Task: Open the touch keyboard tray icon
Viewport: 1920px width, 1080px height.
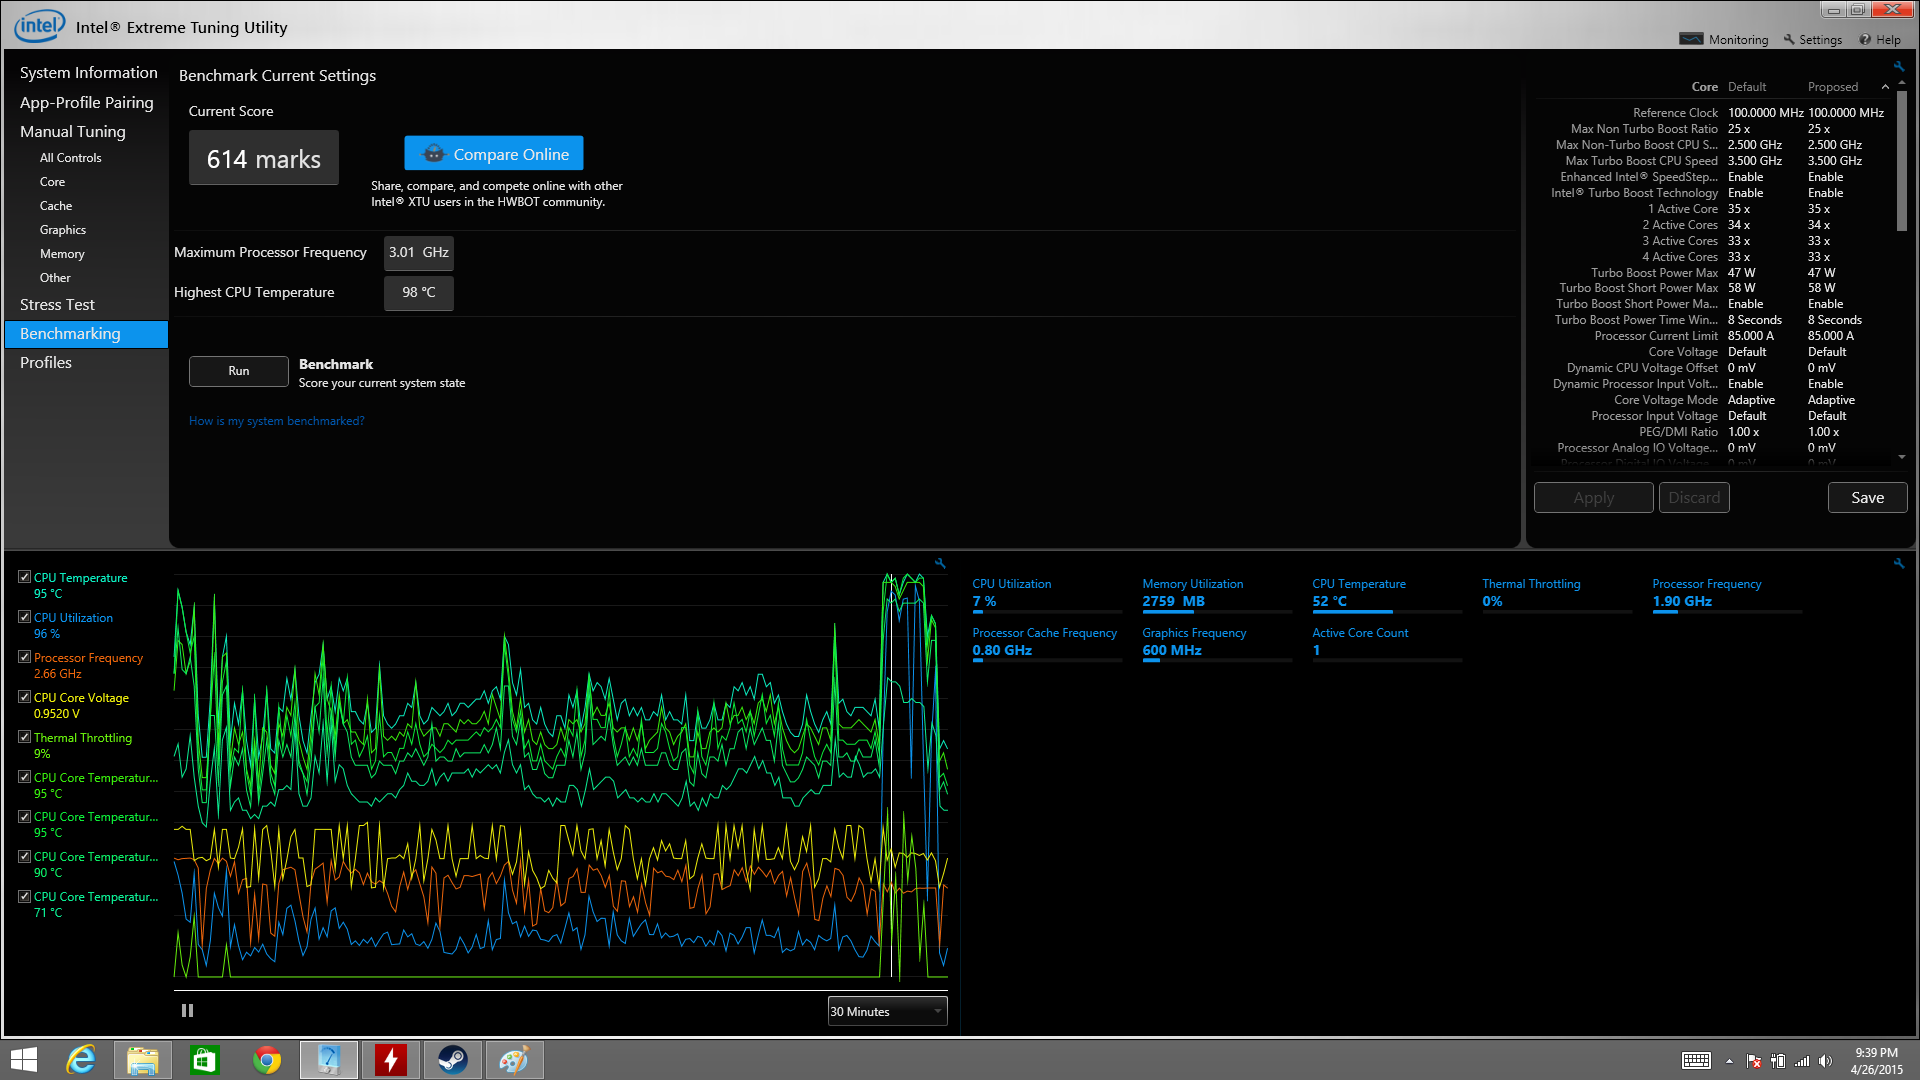Action: click(1696, 1061)
